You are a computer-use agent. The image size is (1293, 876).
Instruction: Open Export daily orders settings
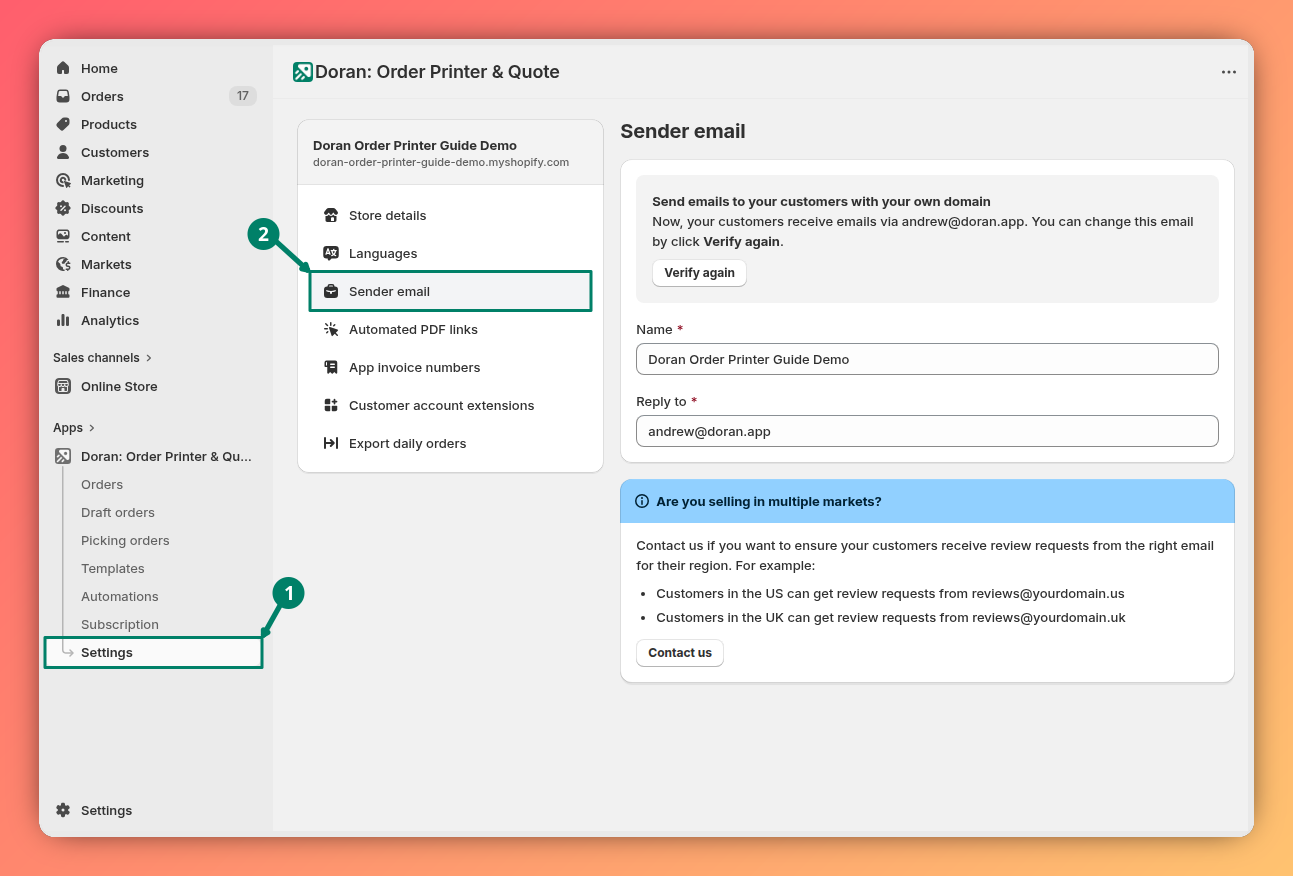(450, 443)
